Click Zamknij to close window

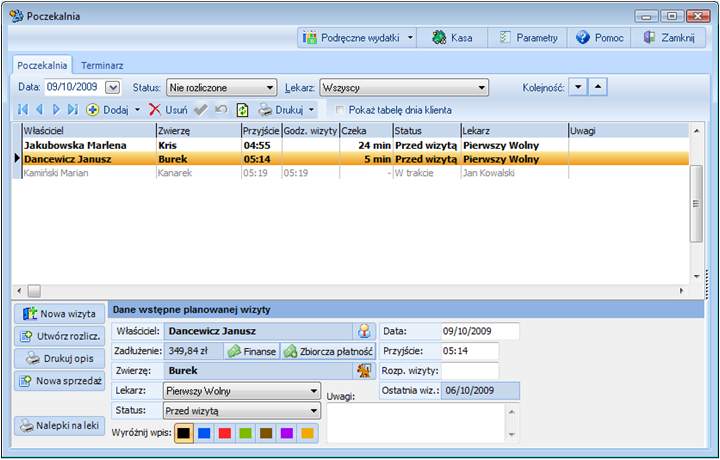tap(669, 38)
